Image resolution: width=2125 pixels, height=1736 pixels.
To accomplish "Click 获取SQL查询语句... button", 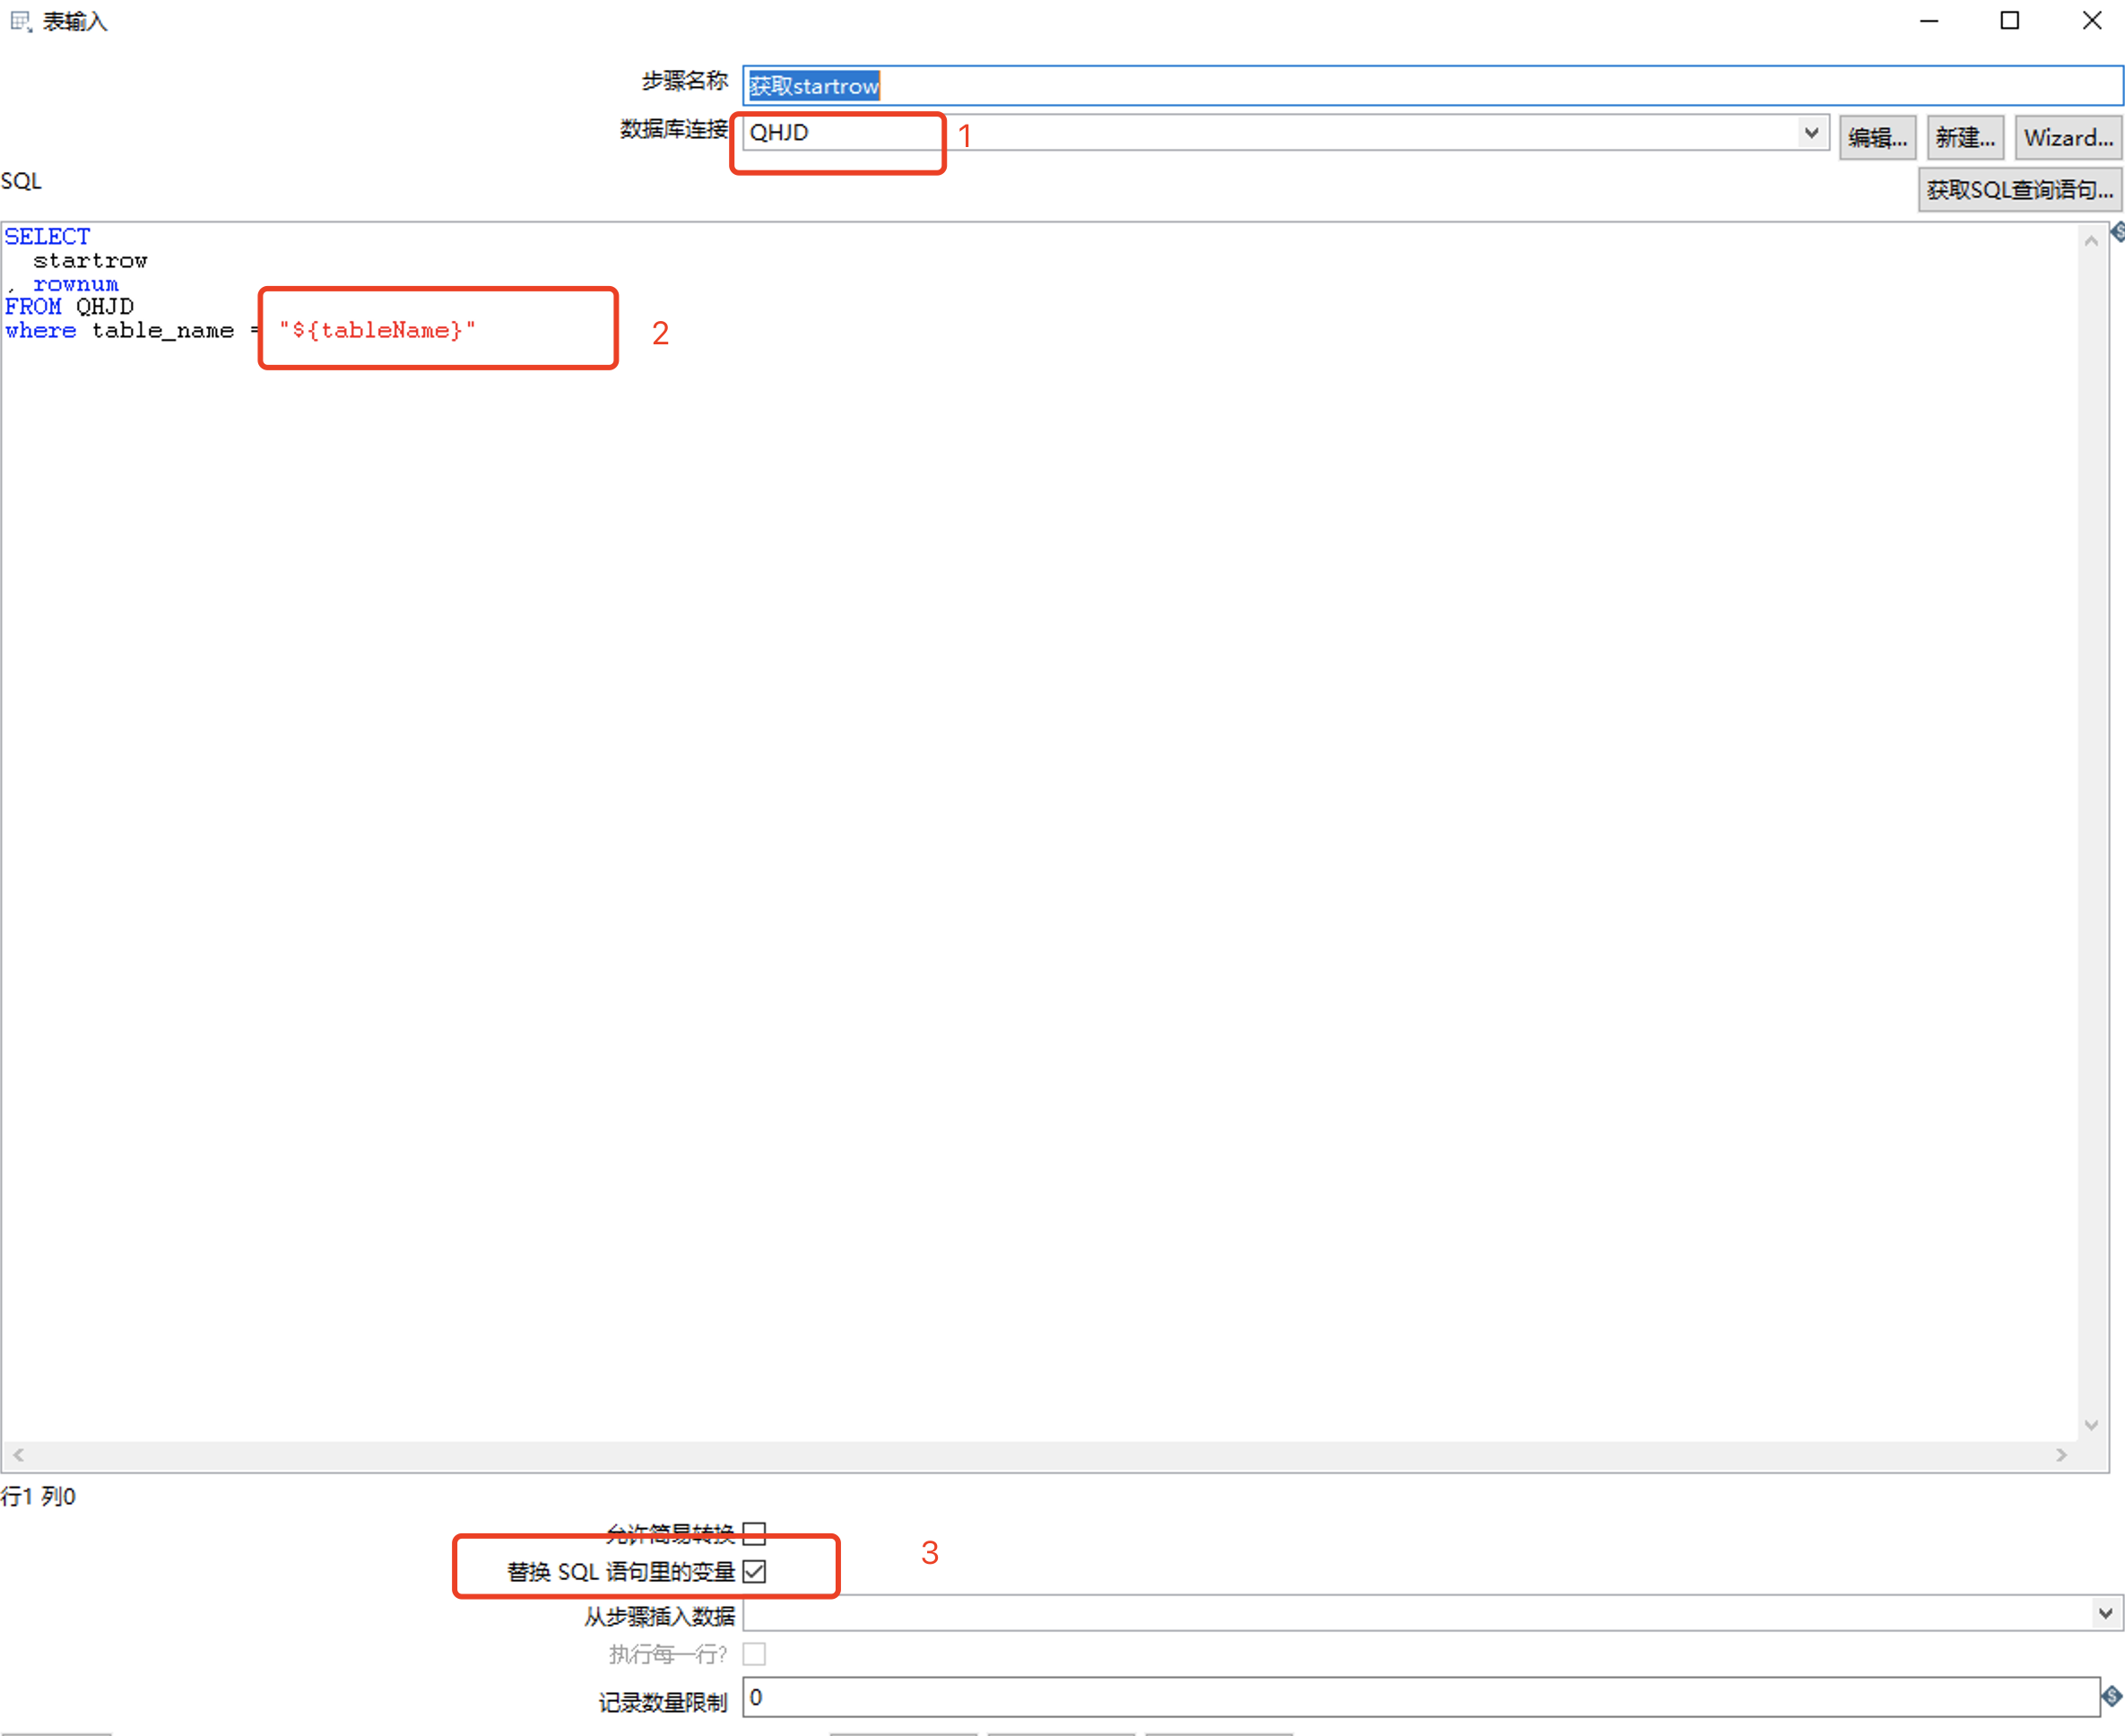I will 2019,190.
